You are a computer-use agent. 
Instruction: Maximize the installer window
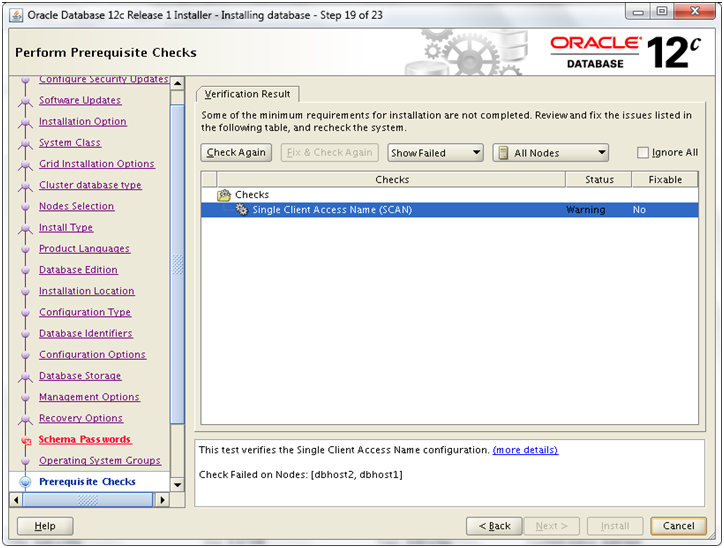(662, 12)
